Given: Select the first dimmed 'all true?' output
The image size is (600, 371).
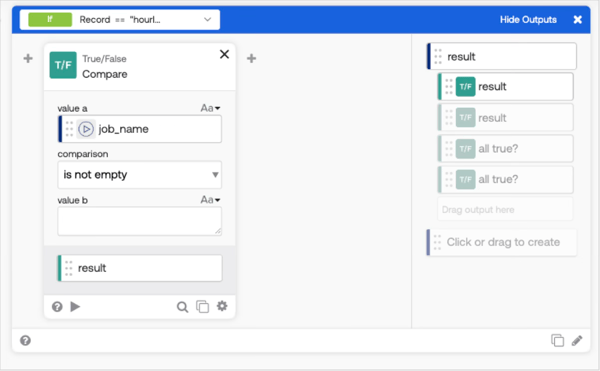Looking at the screenshot, I should tap(505, 148).
